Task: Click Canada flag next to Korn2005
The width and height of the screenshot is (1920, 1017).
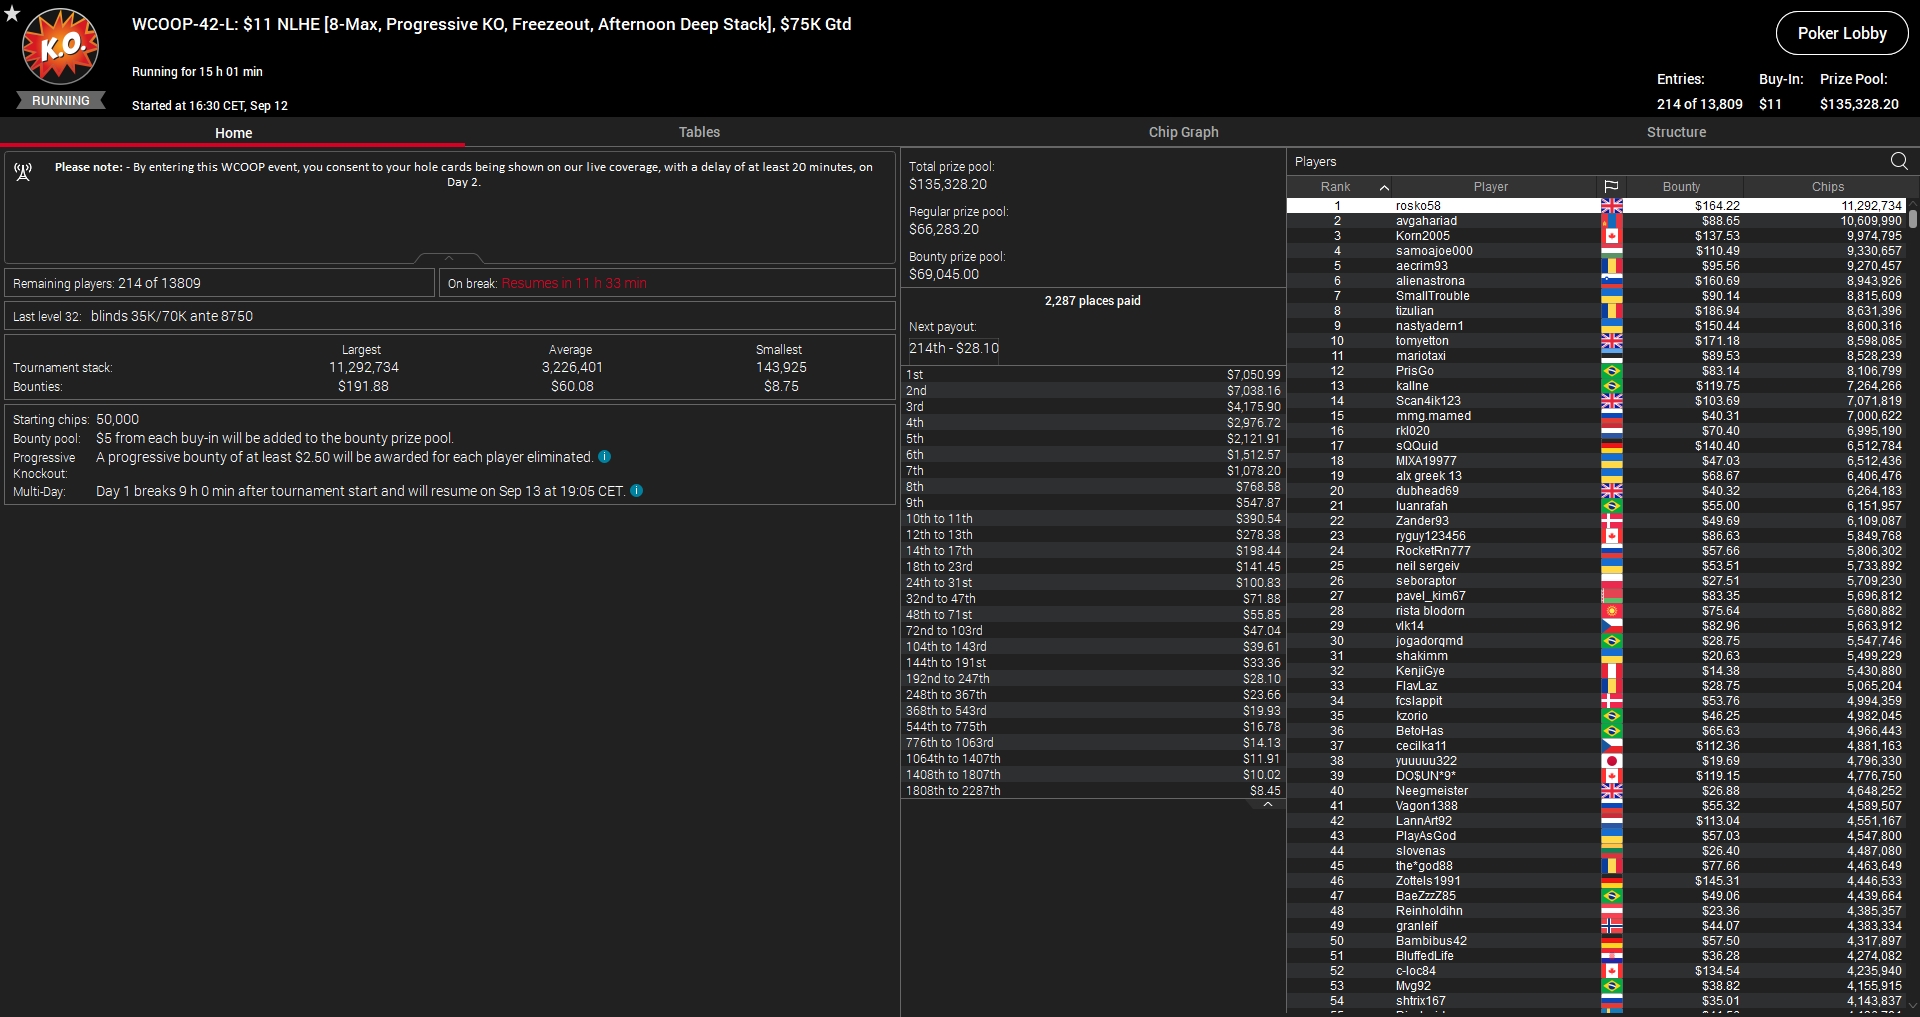Action: pos(1611,236)
